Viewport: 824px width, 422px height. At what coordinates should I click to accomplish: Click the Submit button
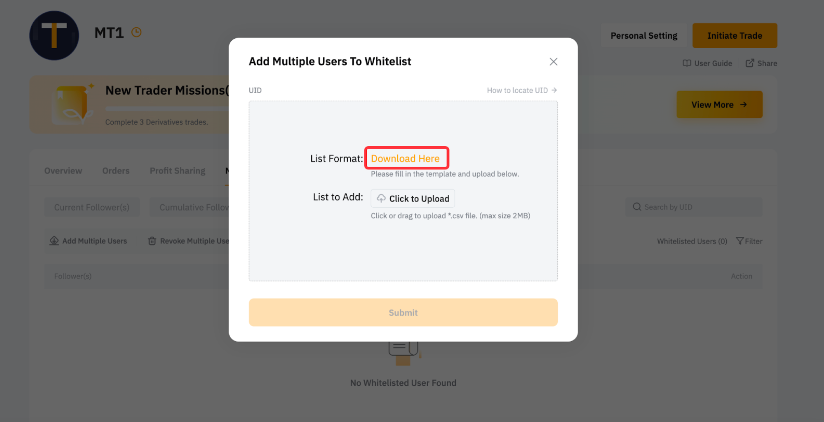[x=403, y=313]
